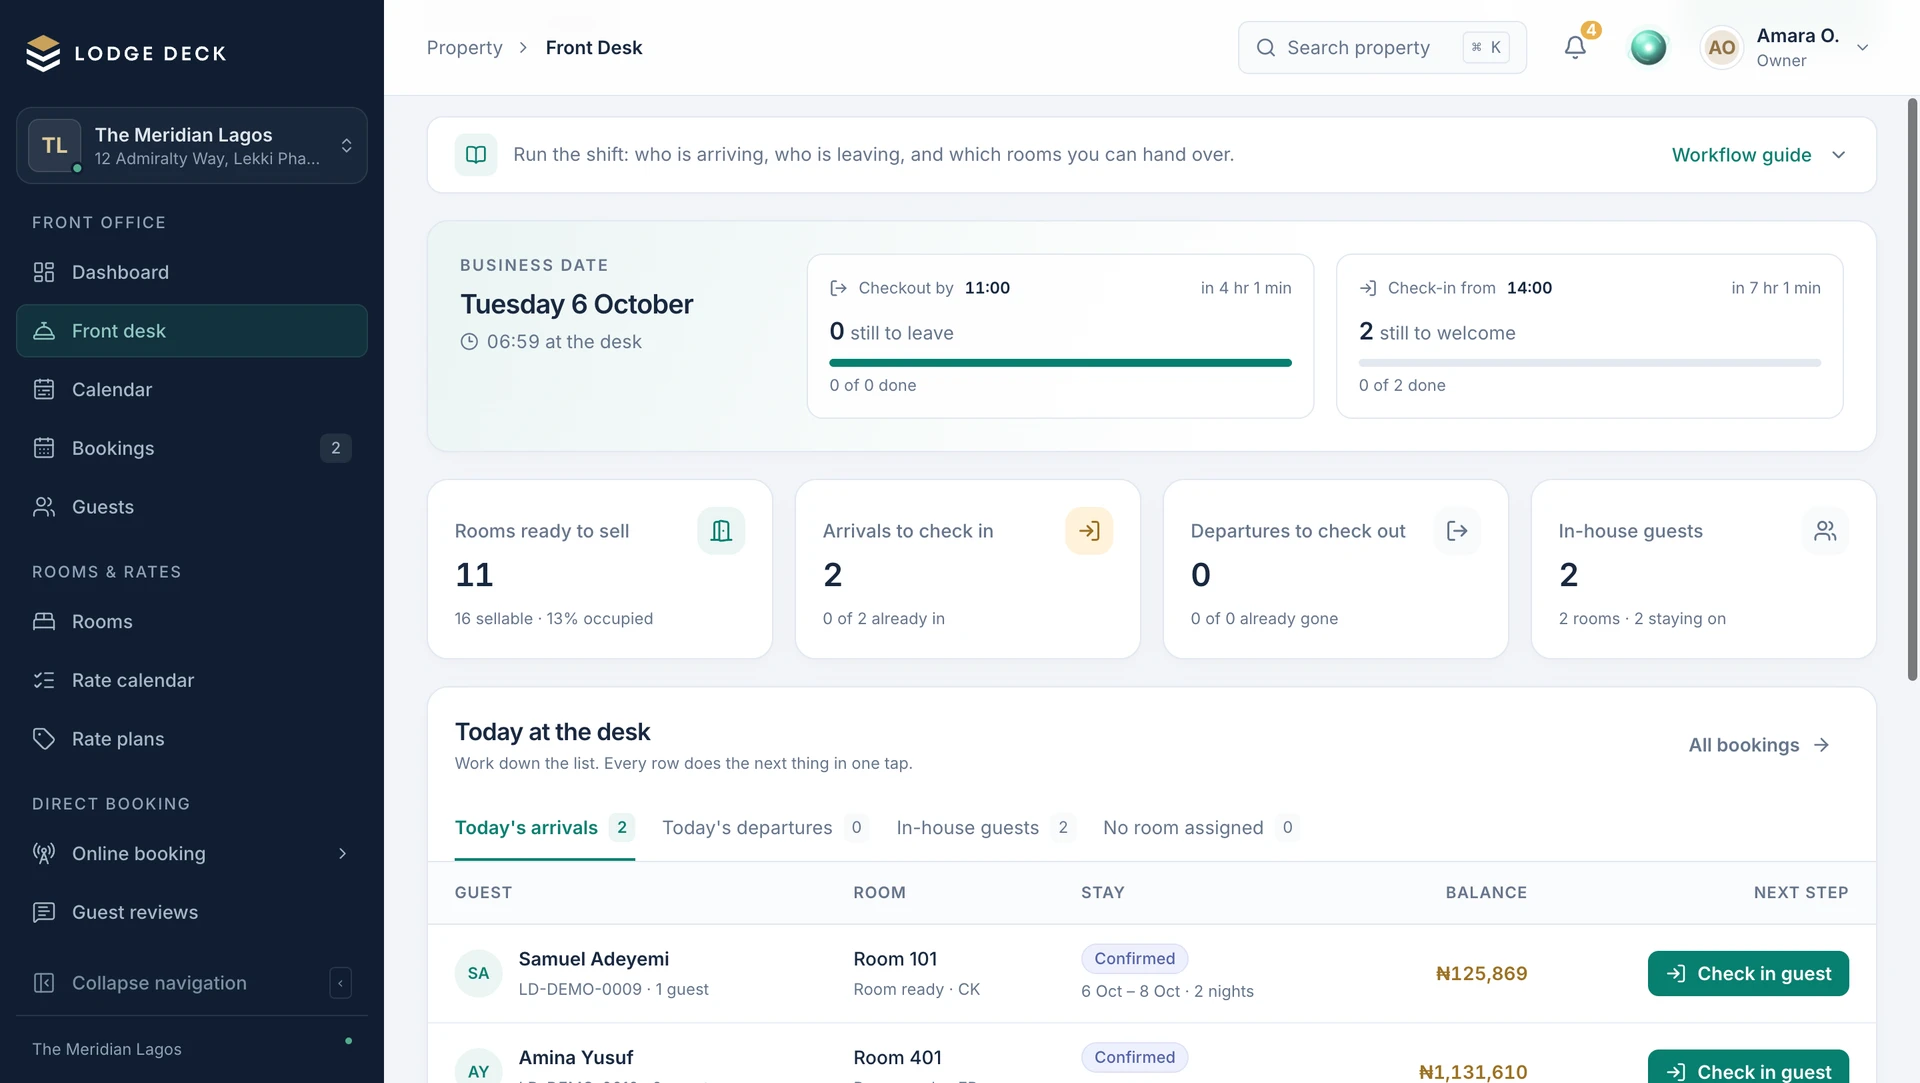Switch to No room assigned tab
The height and width of the screenshot is (1083, 1920).
1200,828
